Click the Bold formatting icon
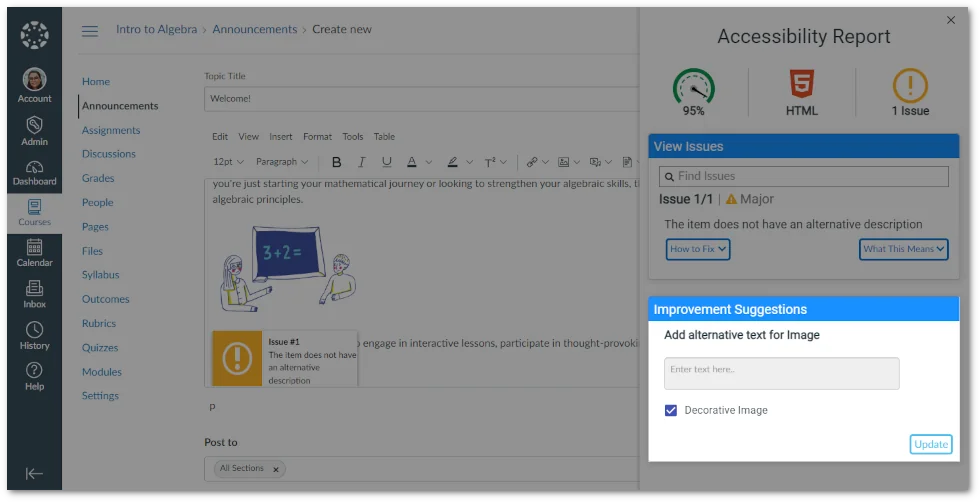This screenshot has width=980, height=502. [x=337, y=162]
